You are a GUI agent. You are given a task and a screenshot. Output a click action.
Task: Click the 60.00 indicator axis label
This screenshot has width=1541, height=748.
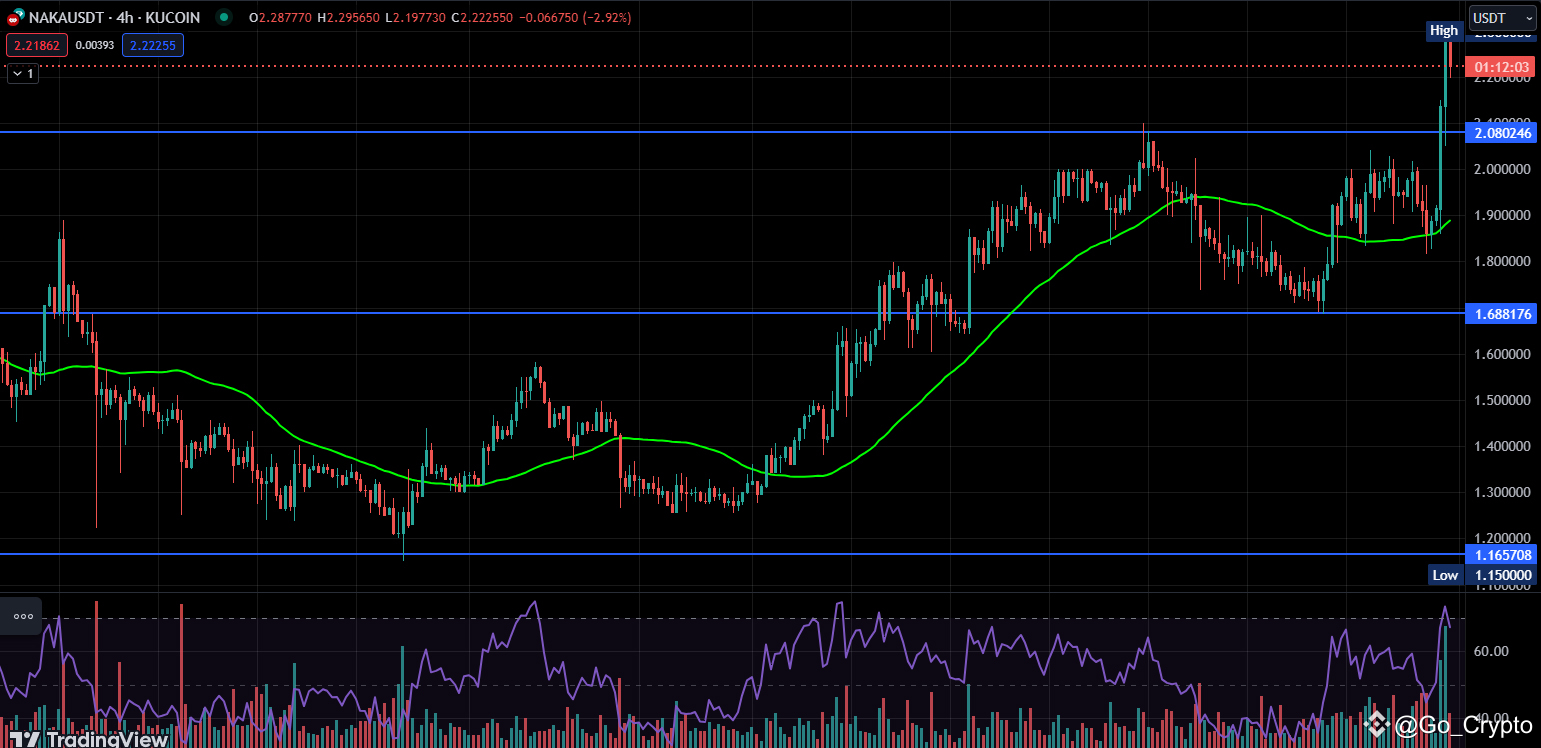point(1490,651)
